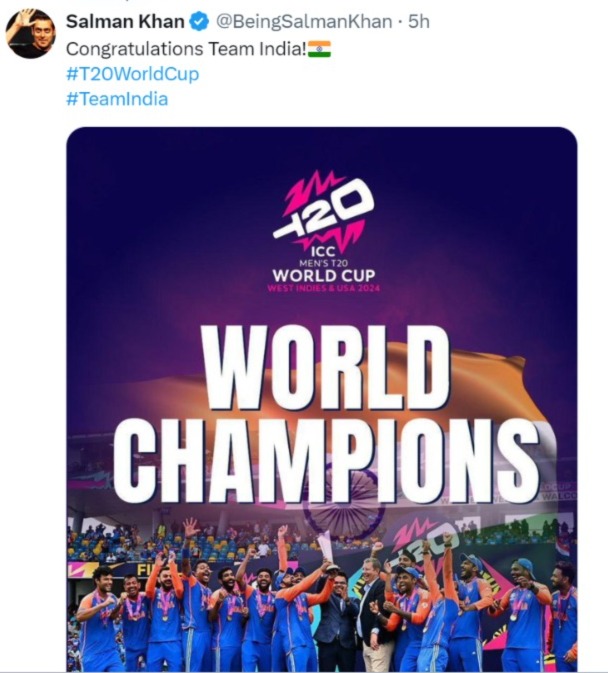The height and width of the screenshot is (673, 608).
Task: Click Salman Khan's profile avatar
Action: pos(31,33)
